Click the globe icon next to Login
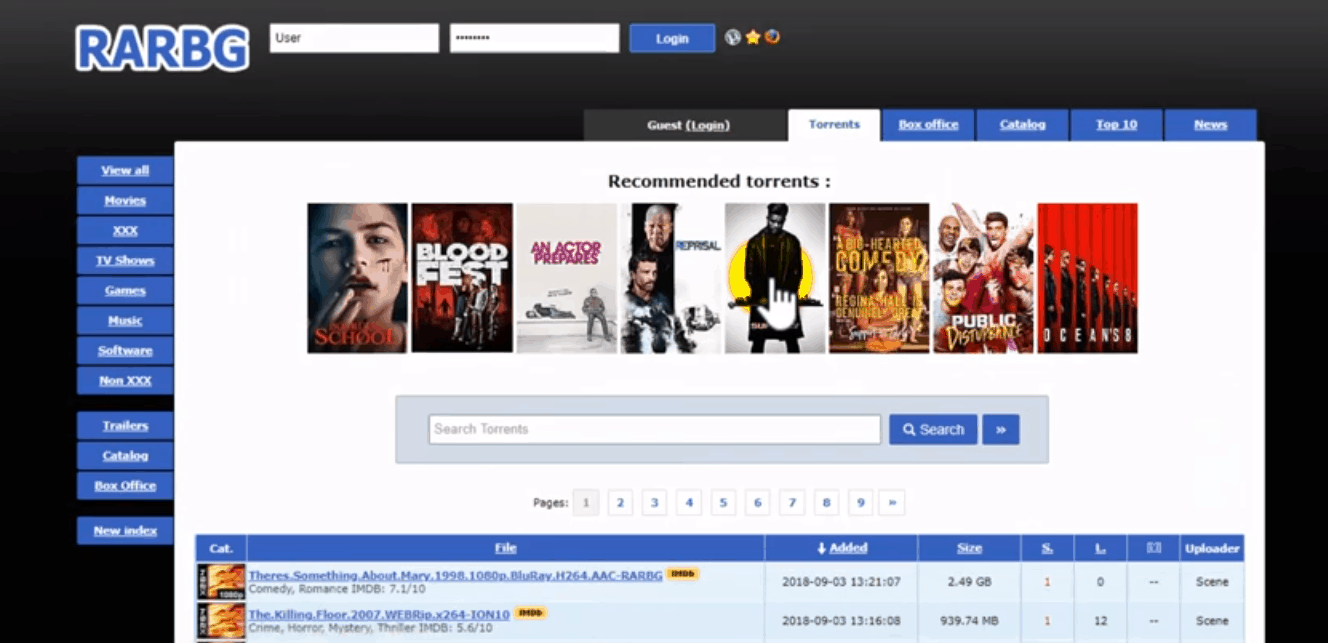Viewport: 1328px width, 643px height. (733, 38)
